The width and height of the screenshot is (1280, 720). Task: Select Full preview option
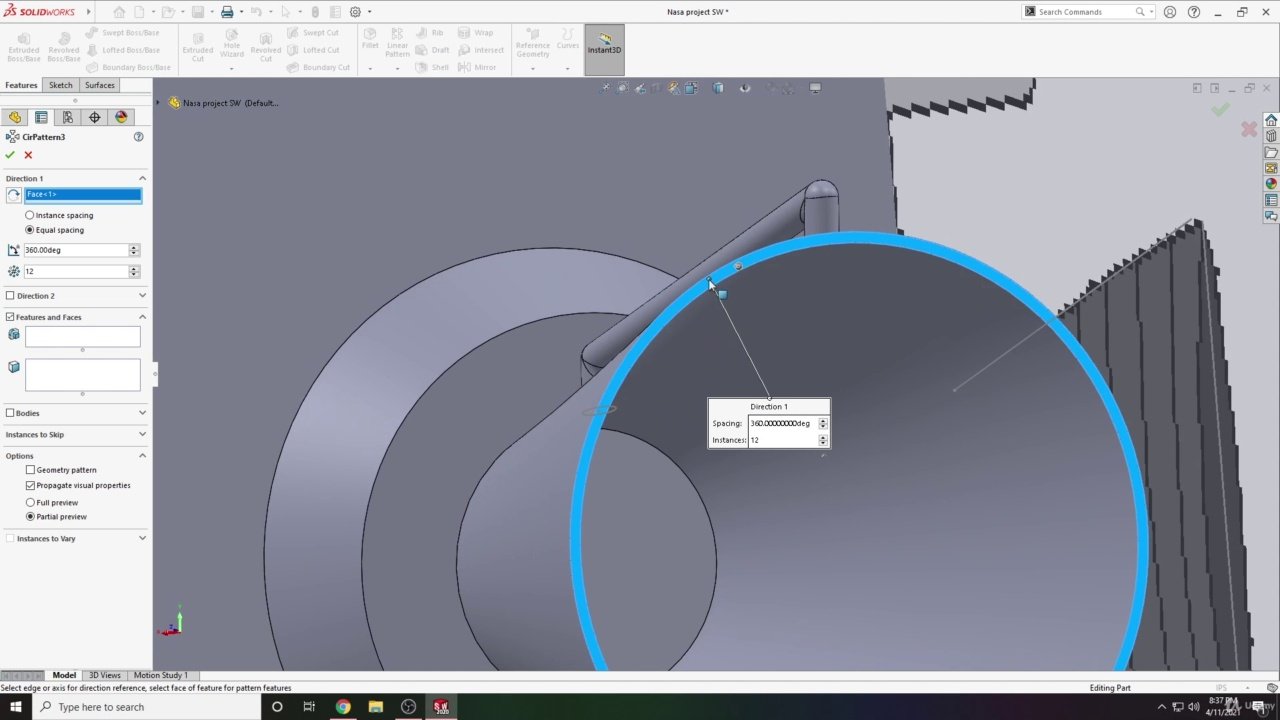click(30, 503)
